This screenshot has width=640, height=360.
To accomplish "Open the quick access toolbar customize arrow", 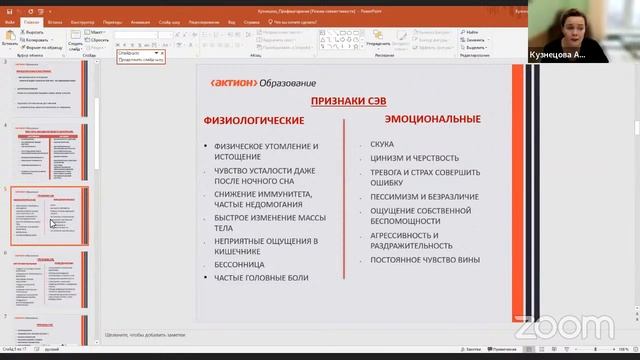I will pos(50,12).
